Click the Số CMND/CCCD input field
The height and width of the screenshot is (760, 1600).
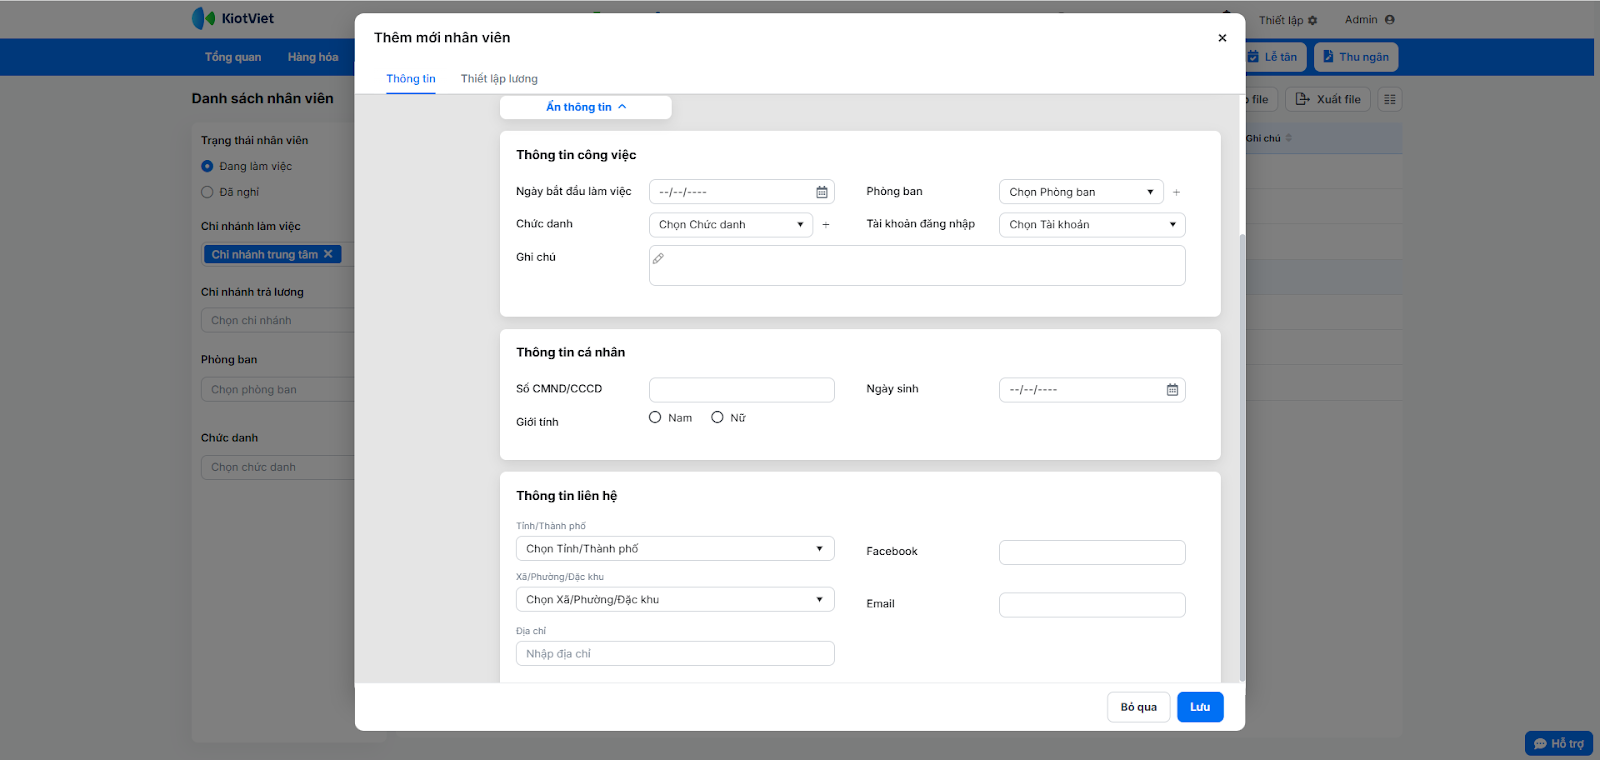[x=741, y=390]
